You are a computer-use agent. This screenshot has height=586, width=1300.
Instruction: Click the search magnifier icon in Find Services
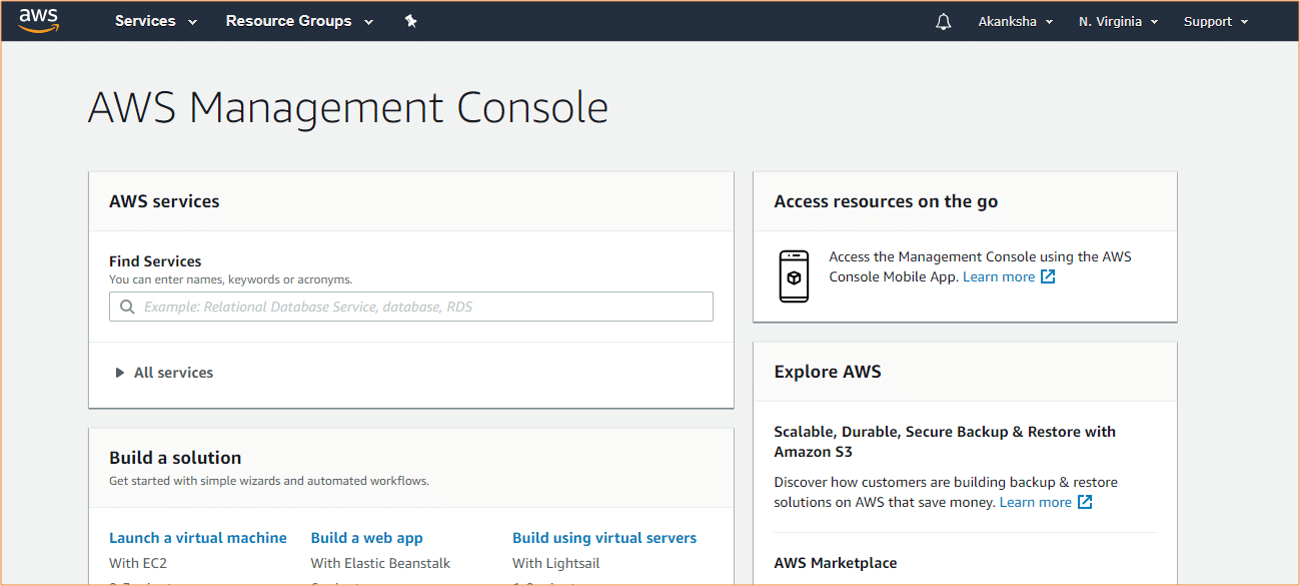coord(127,307)
